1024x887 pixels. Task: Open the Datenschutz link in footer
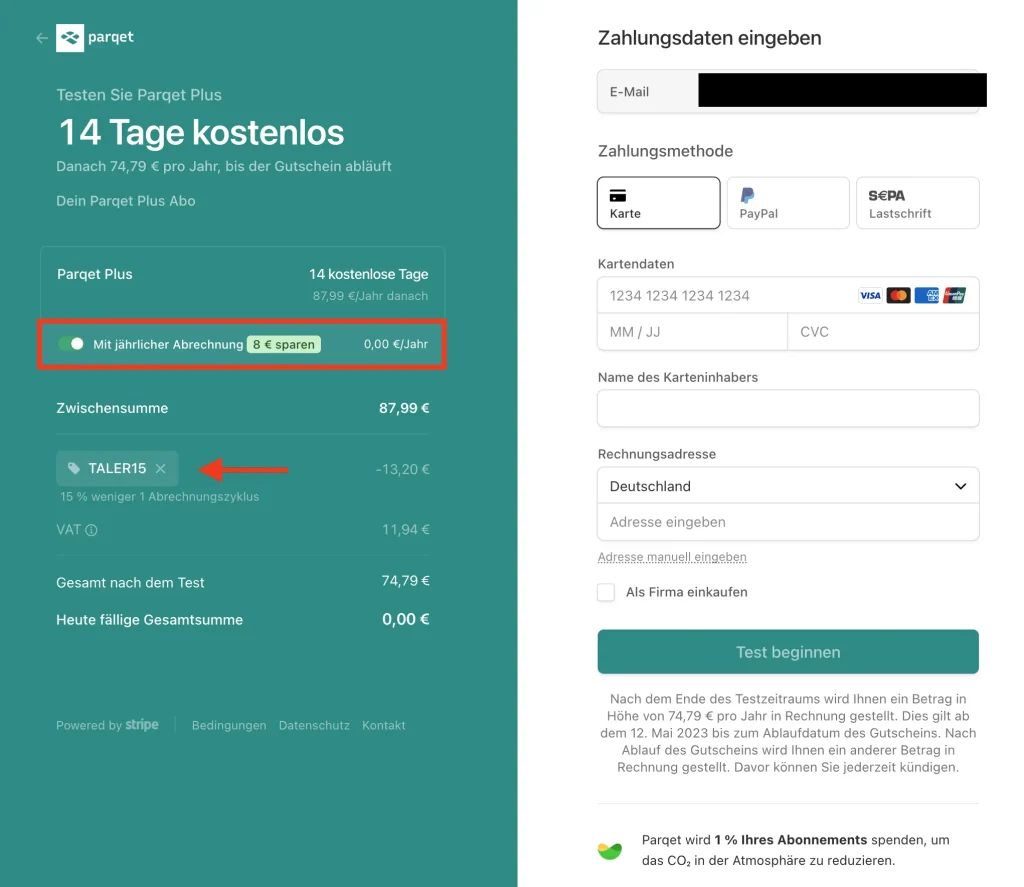coord(314,726)
